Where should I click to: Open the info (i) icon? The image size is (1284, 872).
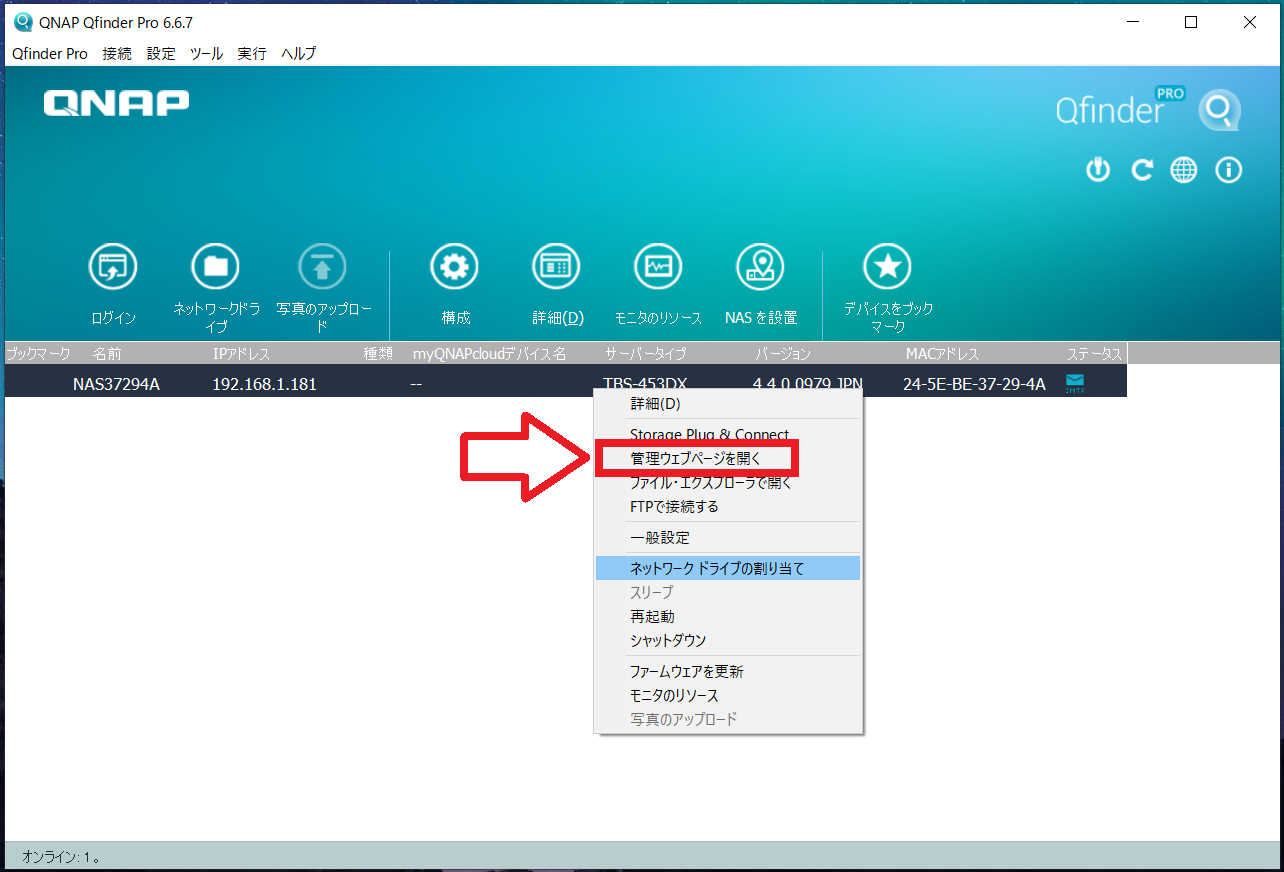pos(1228,170)
